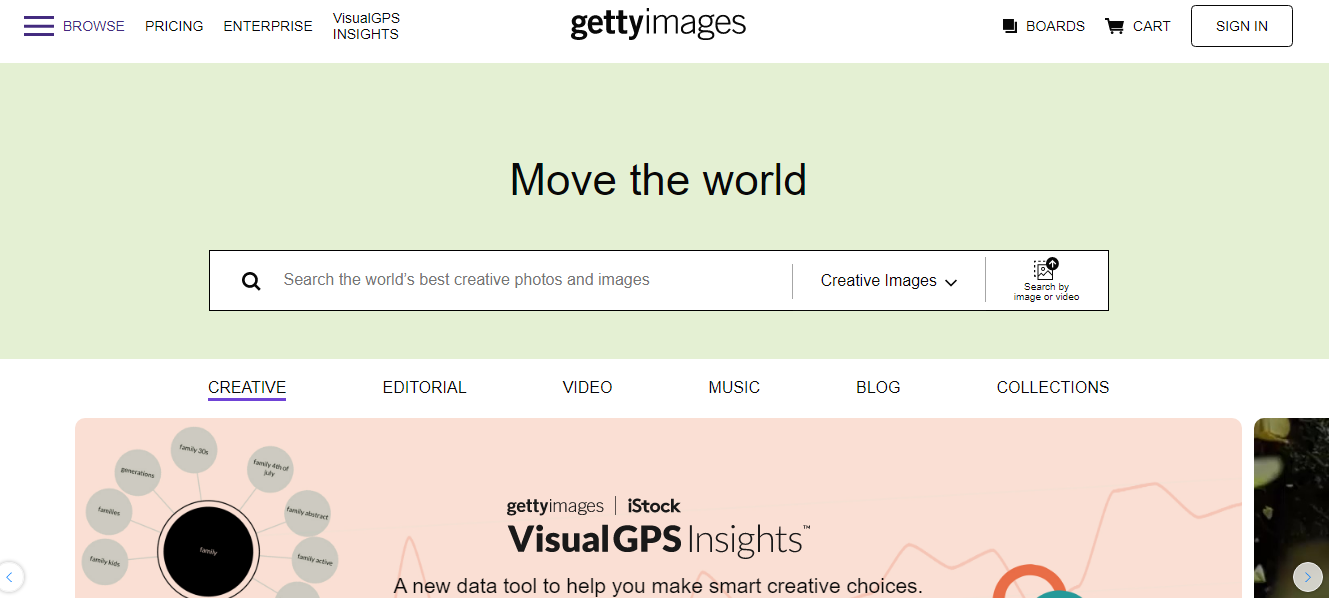The height and width of the screenshot is (598, 1329).
Task: Click the "family abstract" bubble
Action: 307,512
